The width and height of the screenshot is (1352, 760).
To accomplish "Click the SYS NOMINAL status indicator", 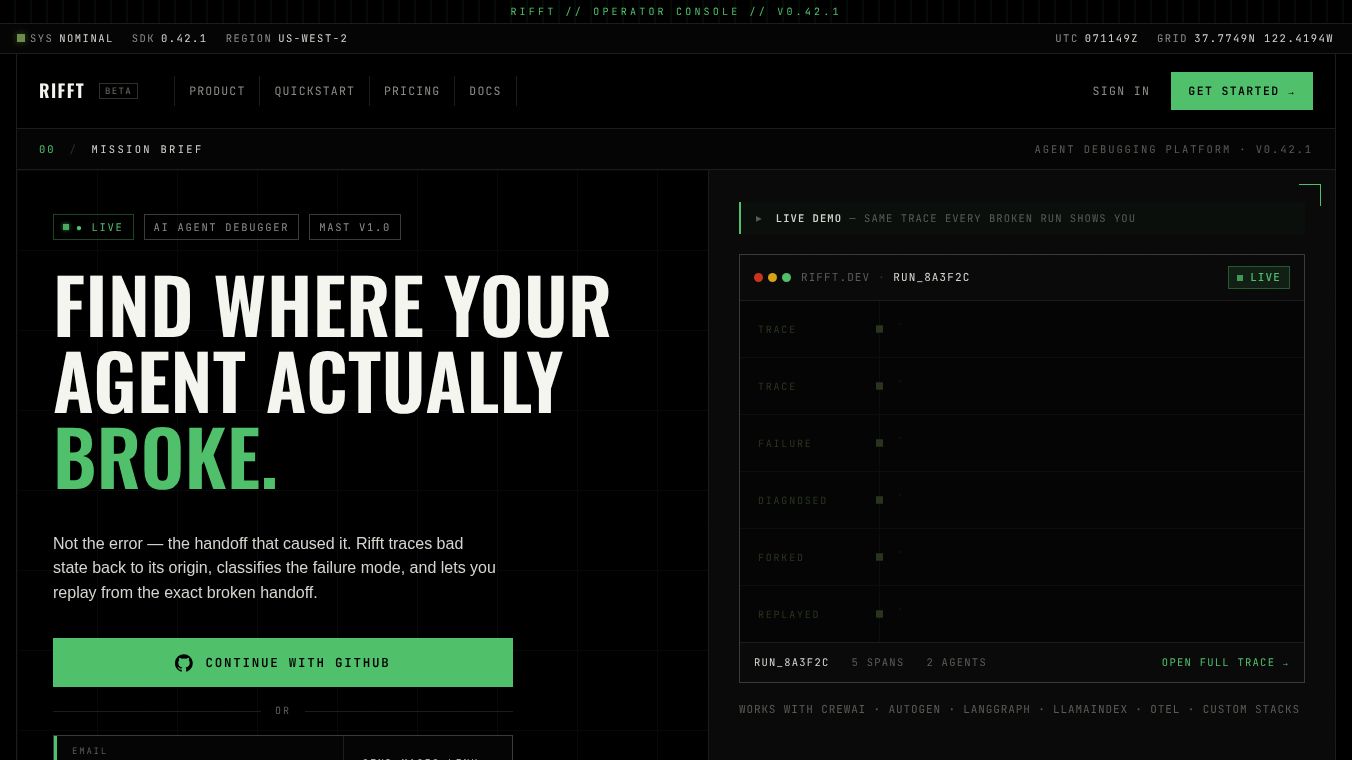I will click(x=65, y=38).
